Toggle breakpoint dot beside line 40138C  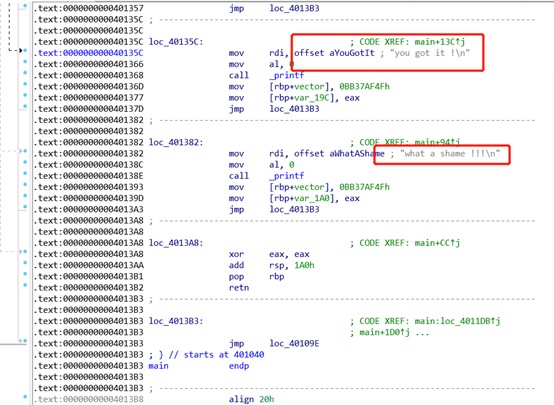point(25,162)
